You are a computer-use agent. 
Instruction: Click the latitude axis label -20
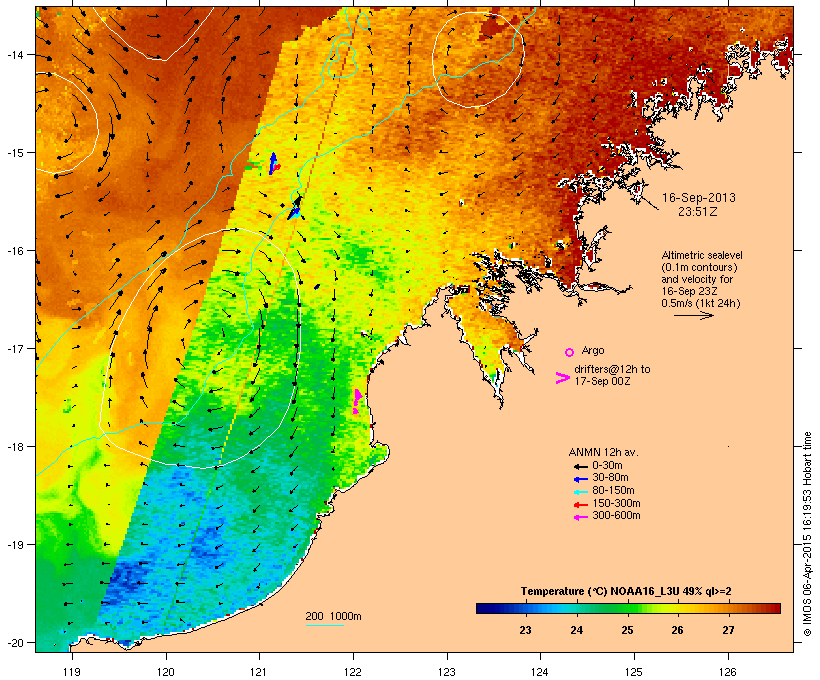coord(14,642)
